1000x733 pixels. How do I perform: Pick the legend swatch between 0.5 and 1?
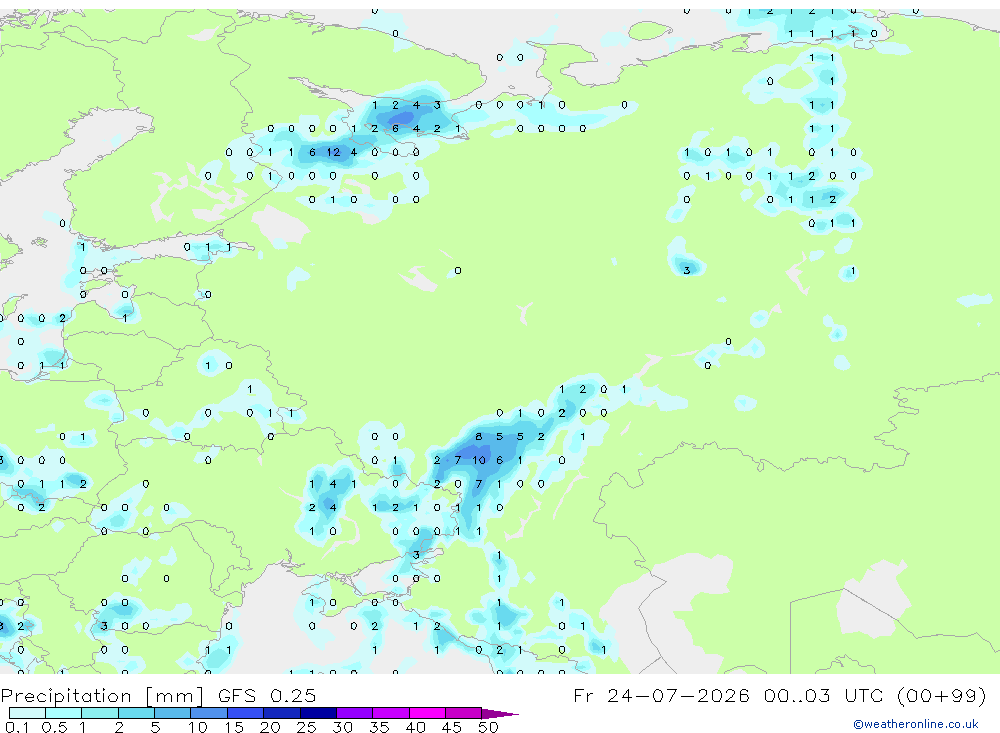[x=64, y=713]
